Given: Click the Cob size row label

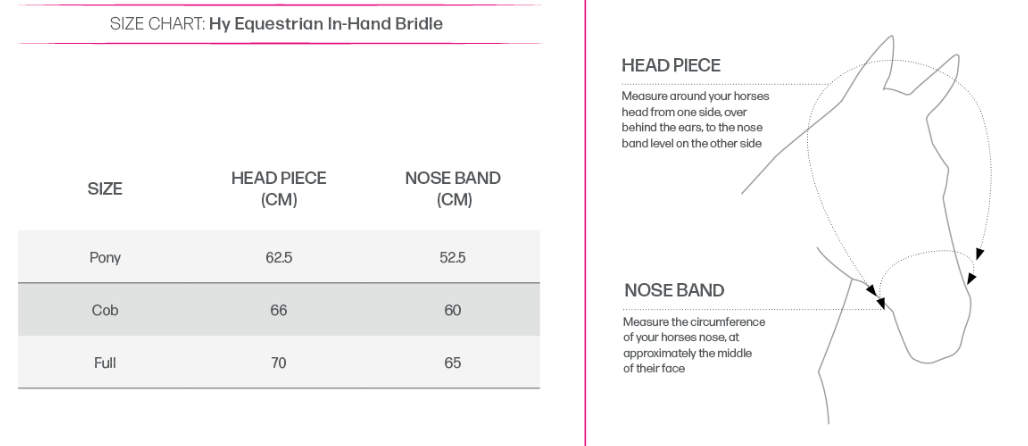Looking at the screenshot, I should [105, 310].
